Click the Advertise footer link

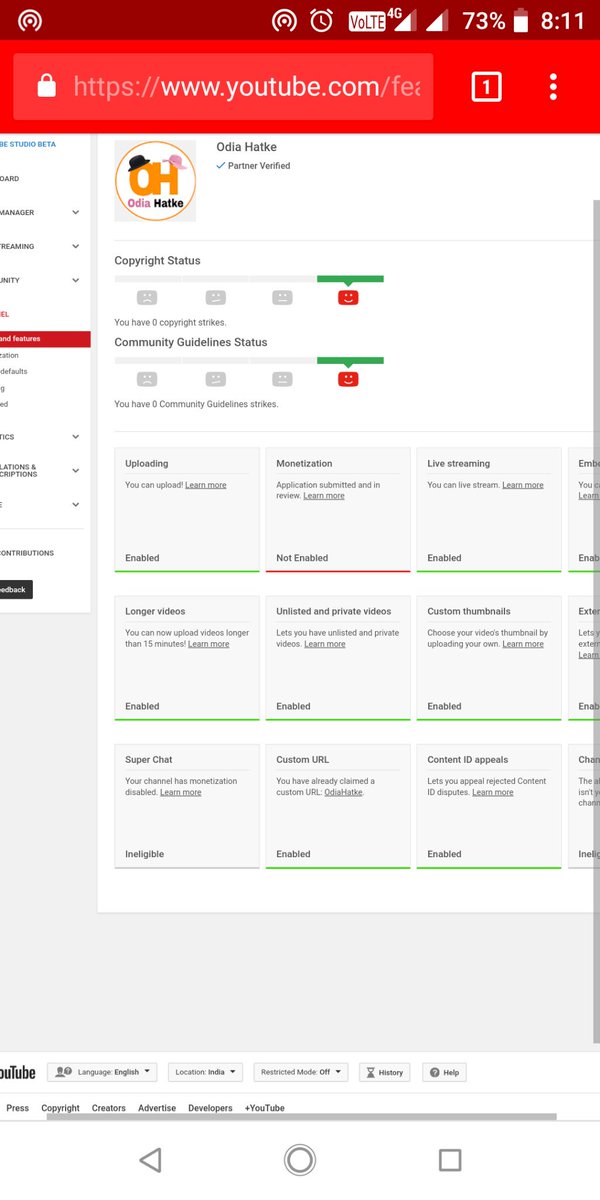[157, 1108]
